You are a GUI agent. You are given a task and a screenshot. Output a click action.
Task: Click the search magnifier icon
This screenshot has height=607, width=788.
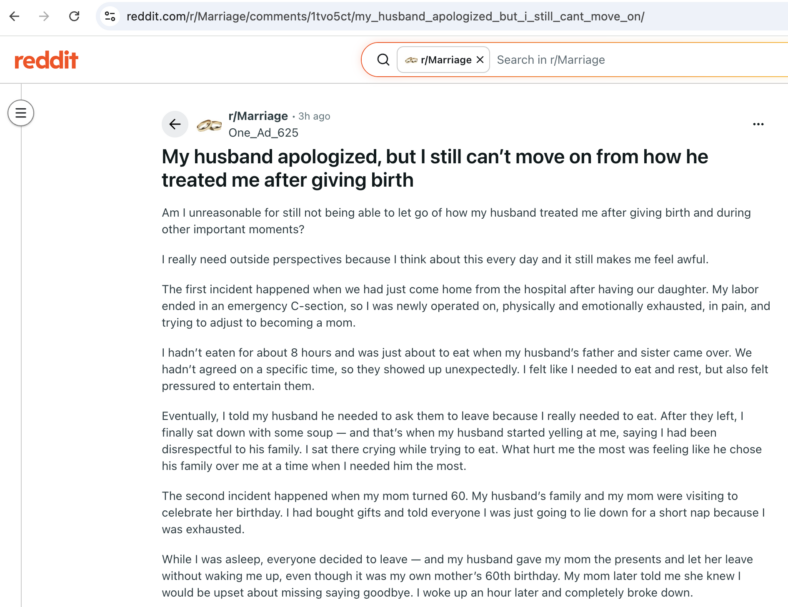tap(383, 60)
